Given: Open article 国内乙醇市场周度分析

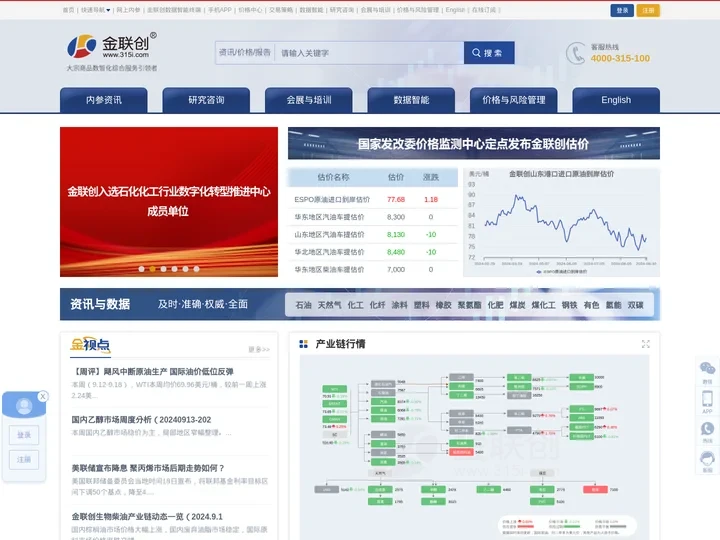Looking at the screenshot, I should (141, 420).
